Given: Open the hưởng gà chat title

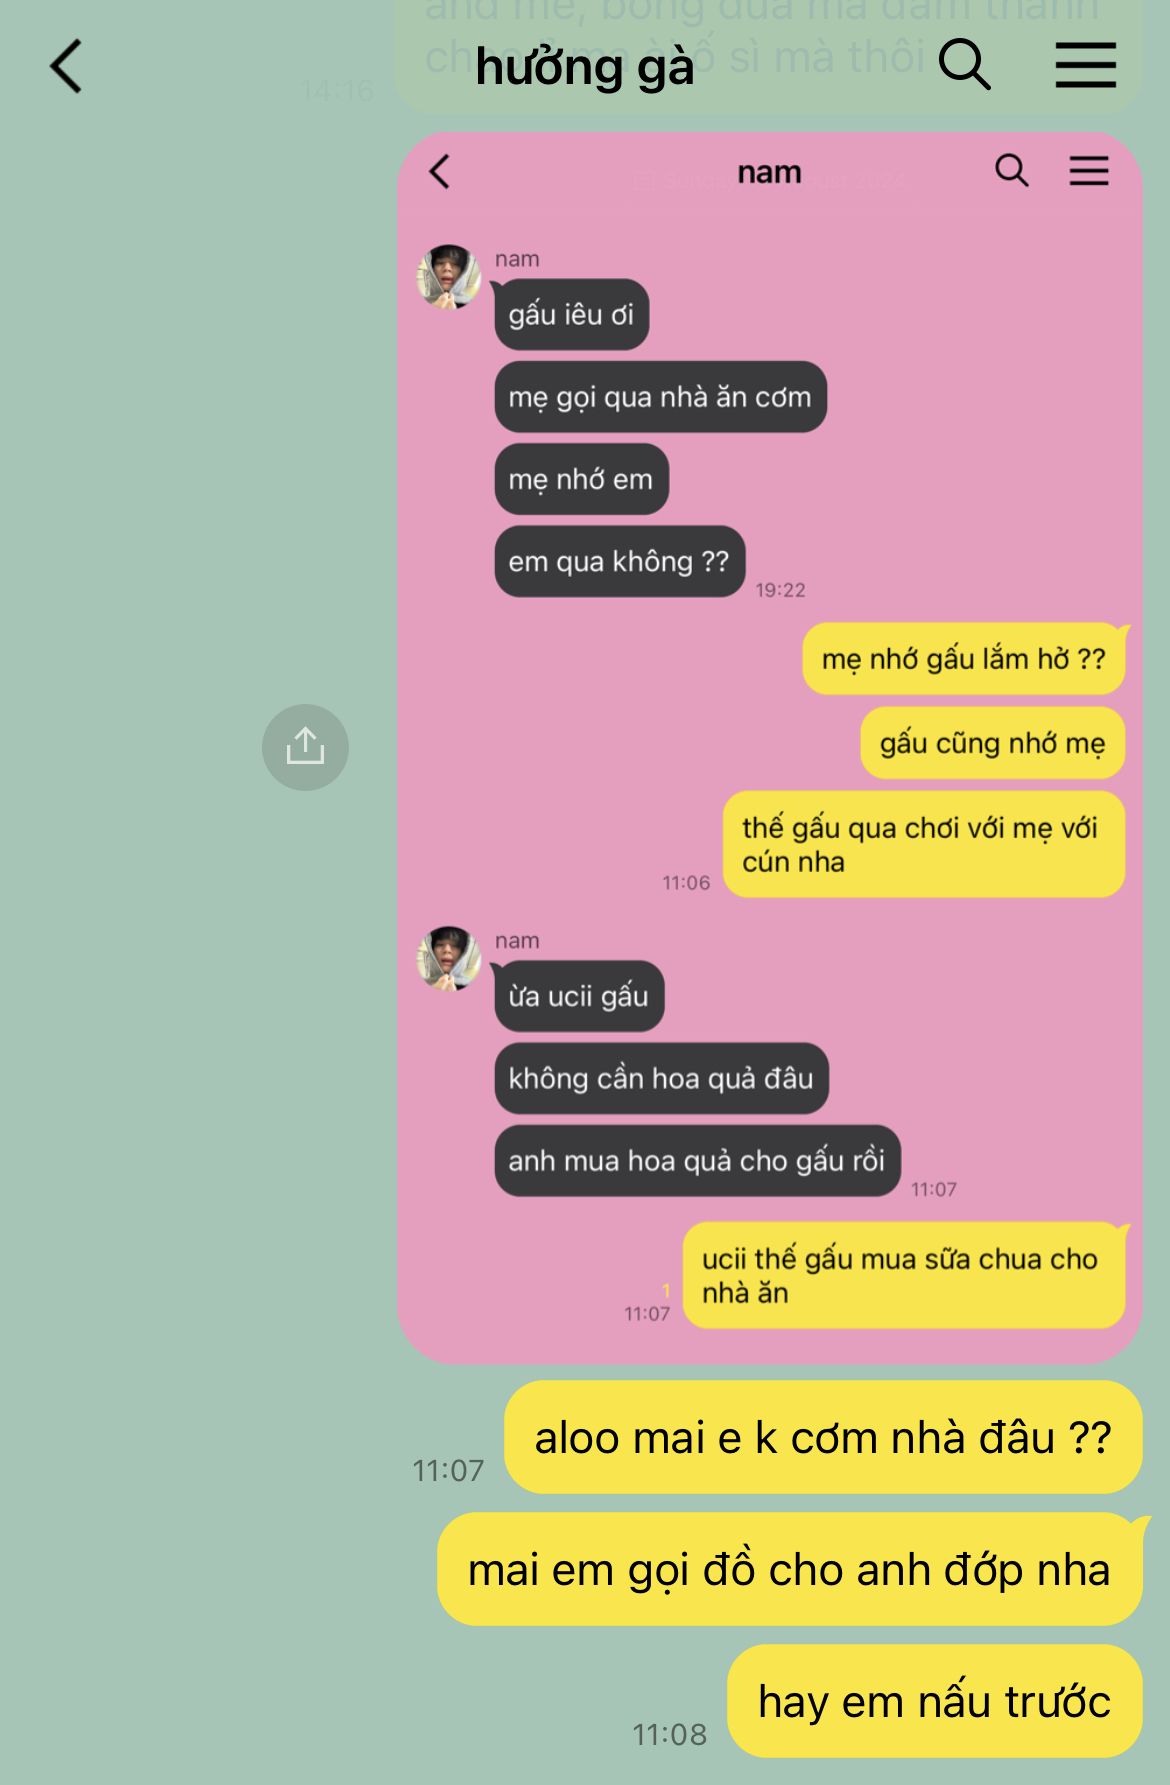Looking at the screenshot, I should [584, 67].
